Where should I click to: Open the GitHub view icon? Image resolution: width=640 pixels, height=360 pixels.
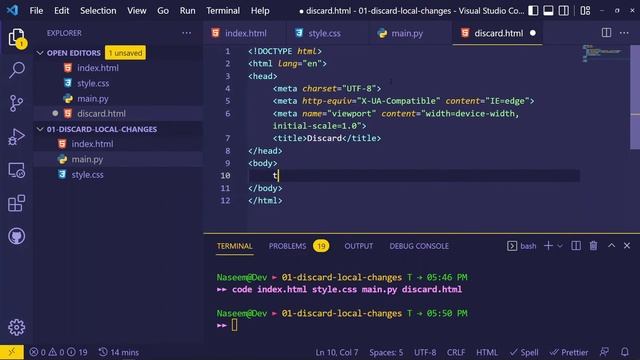(17, 236)
